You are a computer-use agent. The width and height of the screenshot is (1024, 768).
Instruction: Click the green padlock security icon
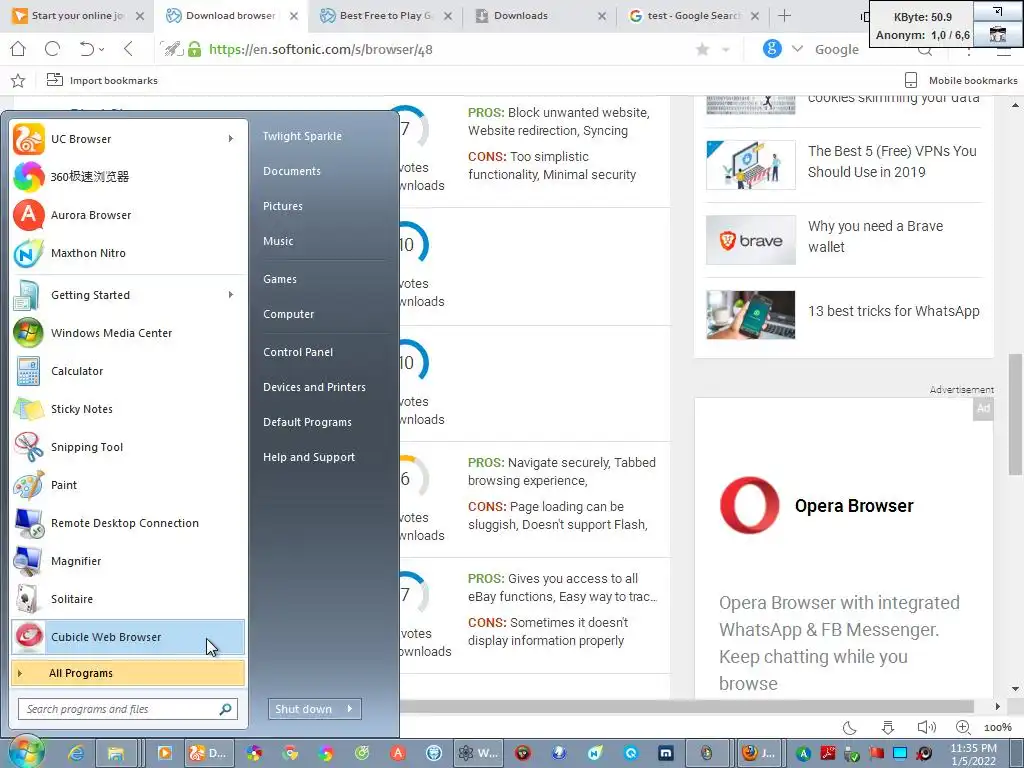tap(194, 49)
